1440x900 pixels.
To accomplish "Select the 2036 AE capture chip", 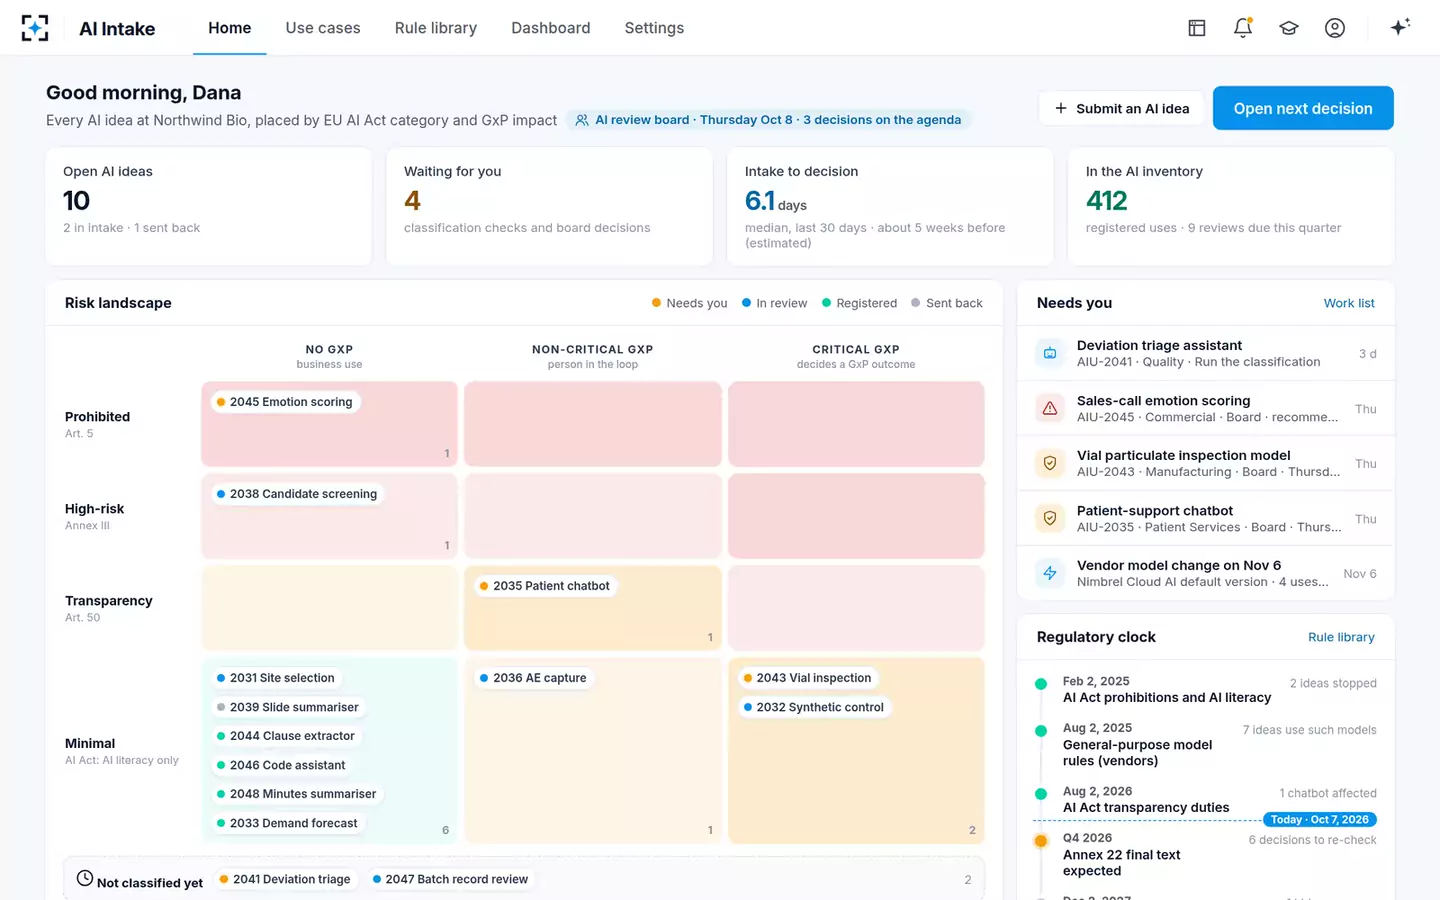I will point(533,678).
